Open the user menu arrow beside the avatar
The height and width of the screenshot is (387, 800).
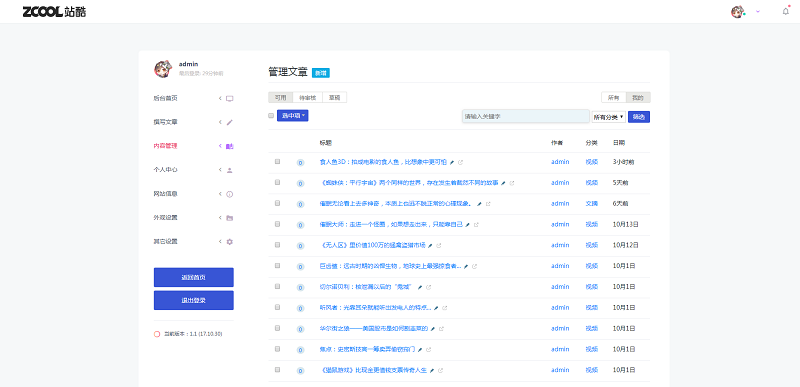tap(758, 12)
